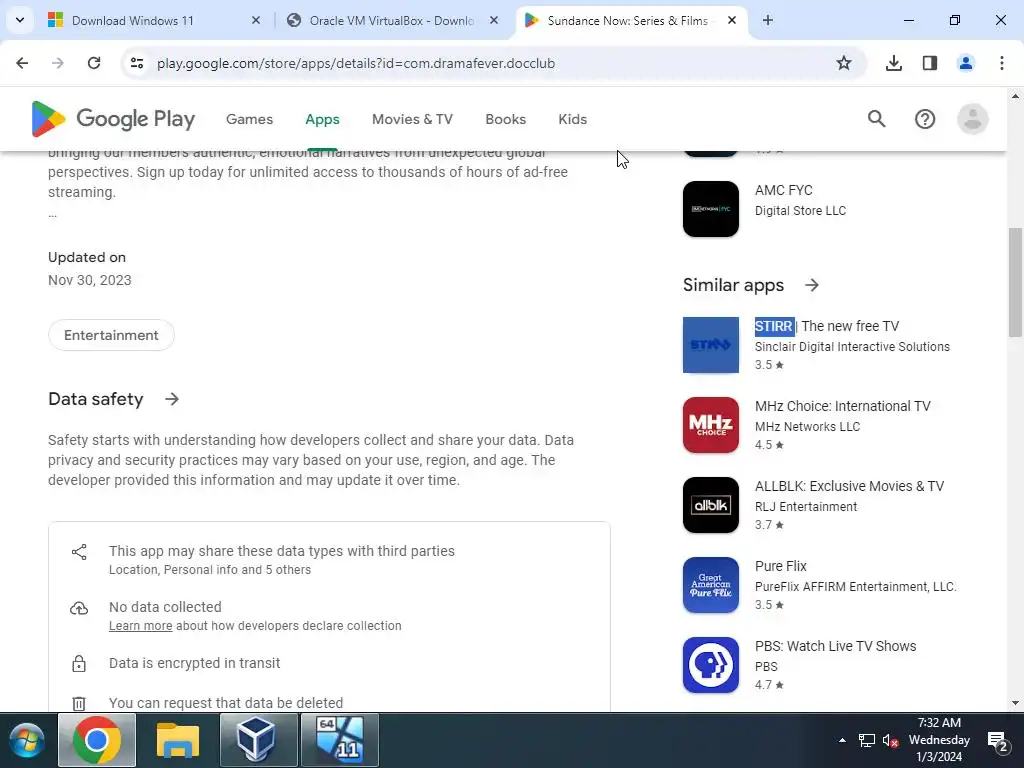Click the 'Digital Store LLC' developer name

click(801, 211)
